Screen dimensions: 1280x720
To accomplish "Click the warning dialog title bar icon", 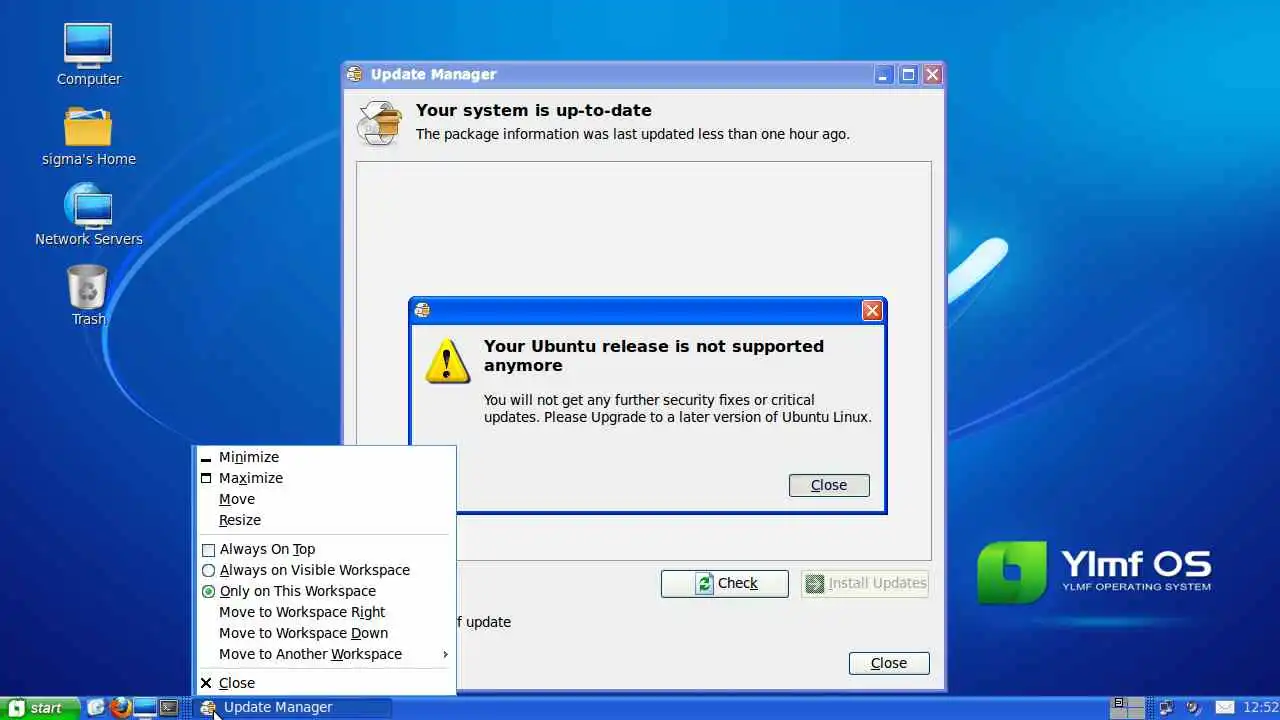I will (422, 311).
